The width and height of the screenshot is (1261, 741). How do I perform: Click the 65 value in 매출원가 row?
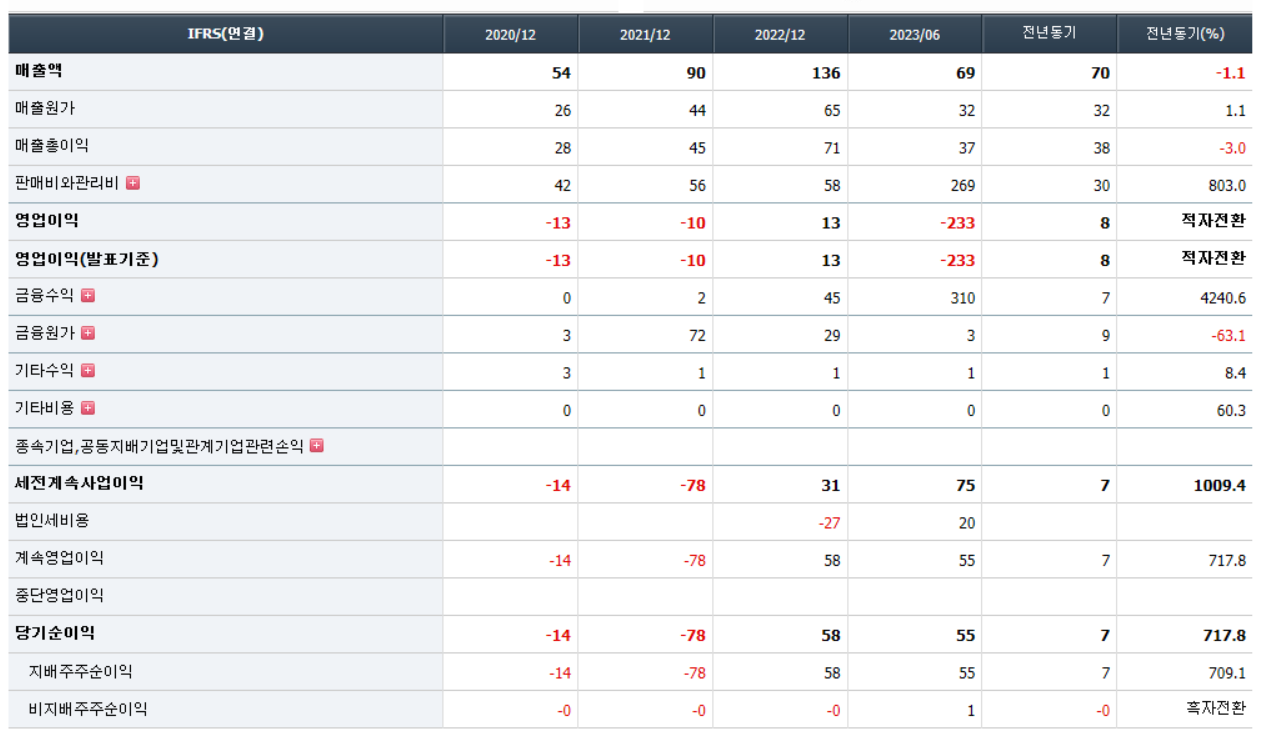coord(832,111)
